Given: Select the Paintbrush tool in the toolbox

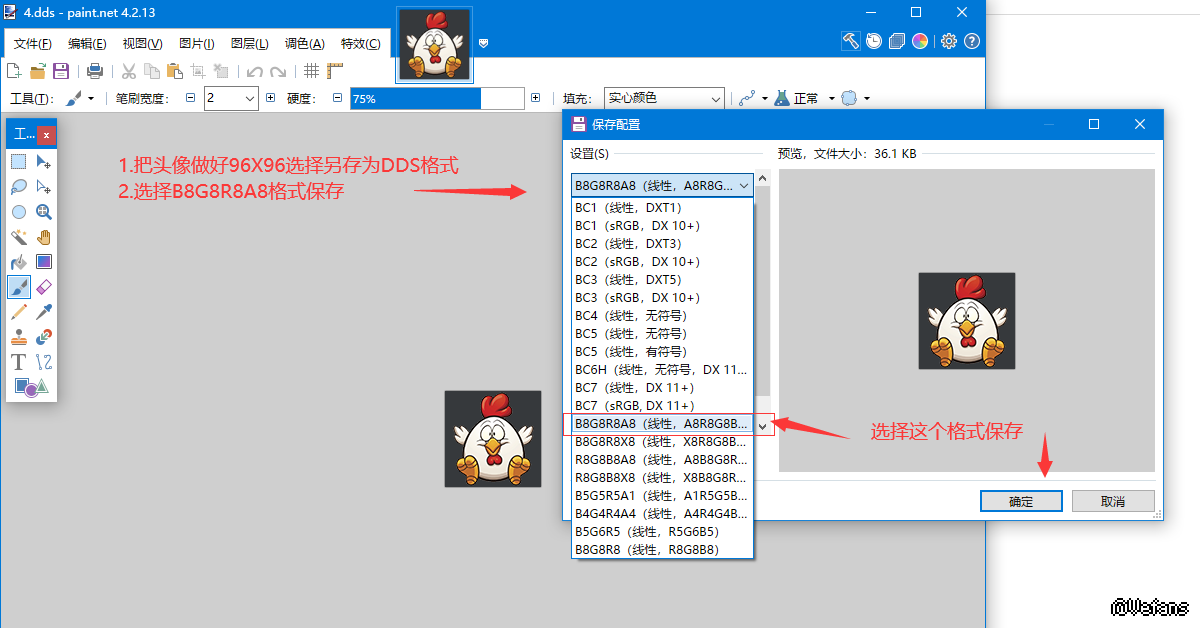Looking at the screenshot, I should pyautogui.click(x=19, y=287).
